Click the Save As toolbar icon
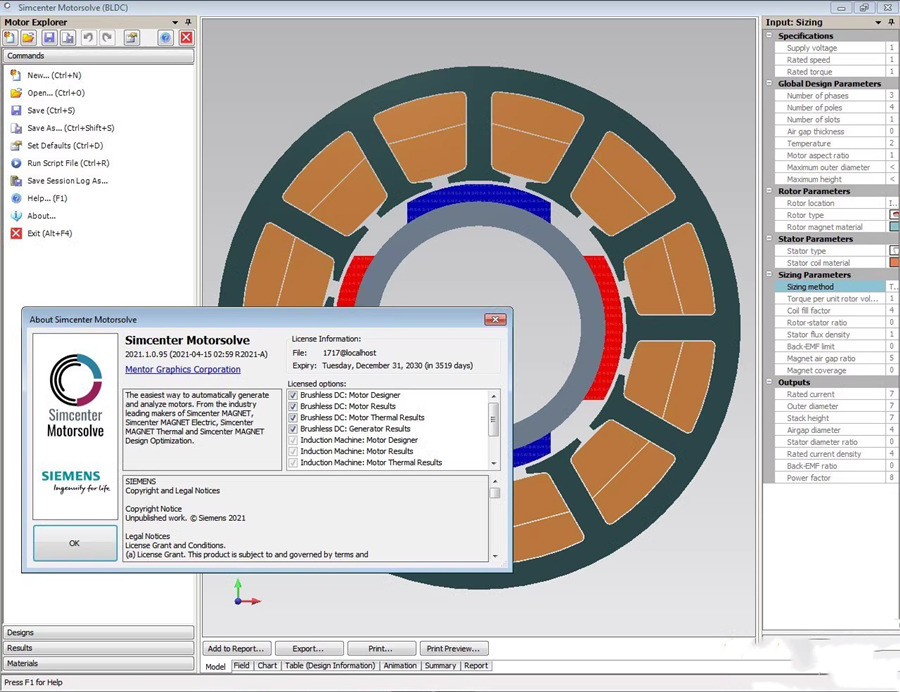900x692 pixels. point(68,38)
